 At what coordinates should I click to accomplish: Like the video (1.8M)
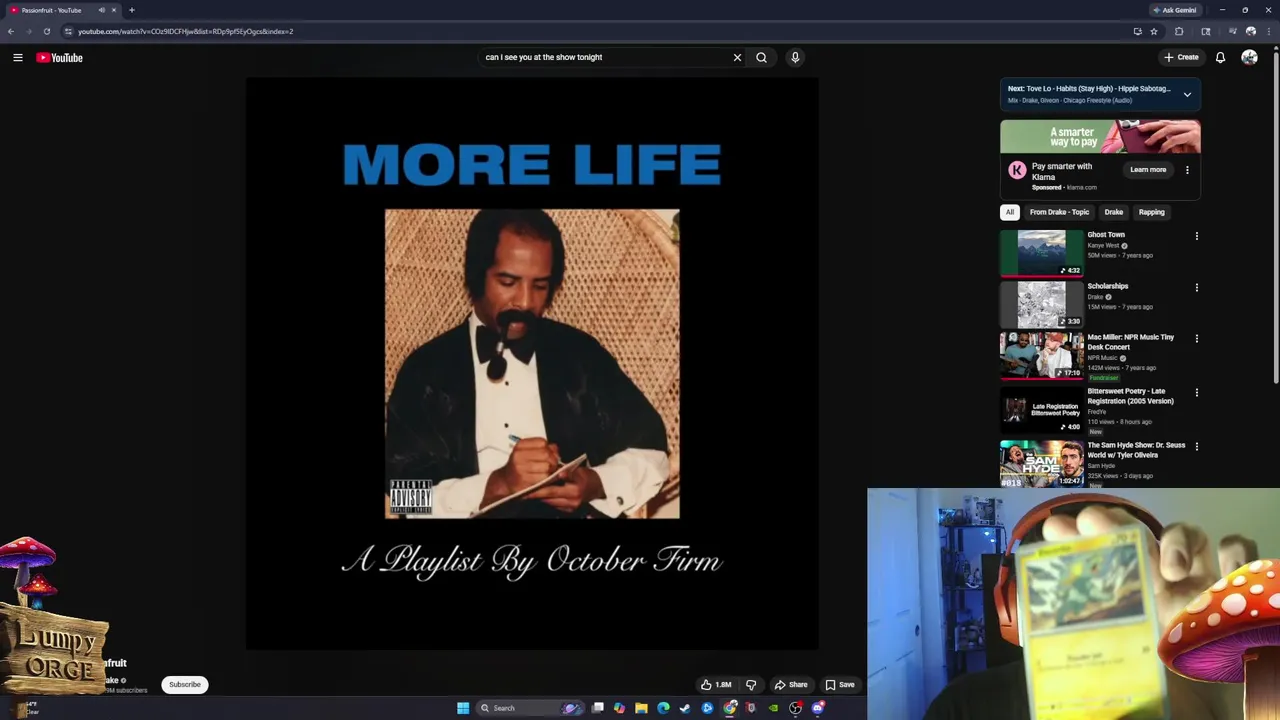coord(716,685)
